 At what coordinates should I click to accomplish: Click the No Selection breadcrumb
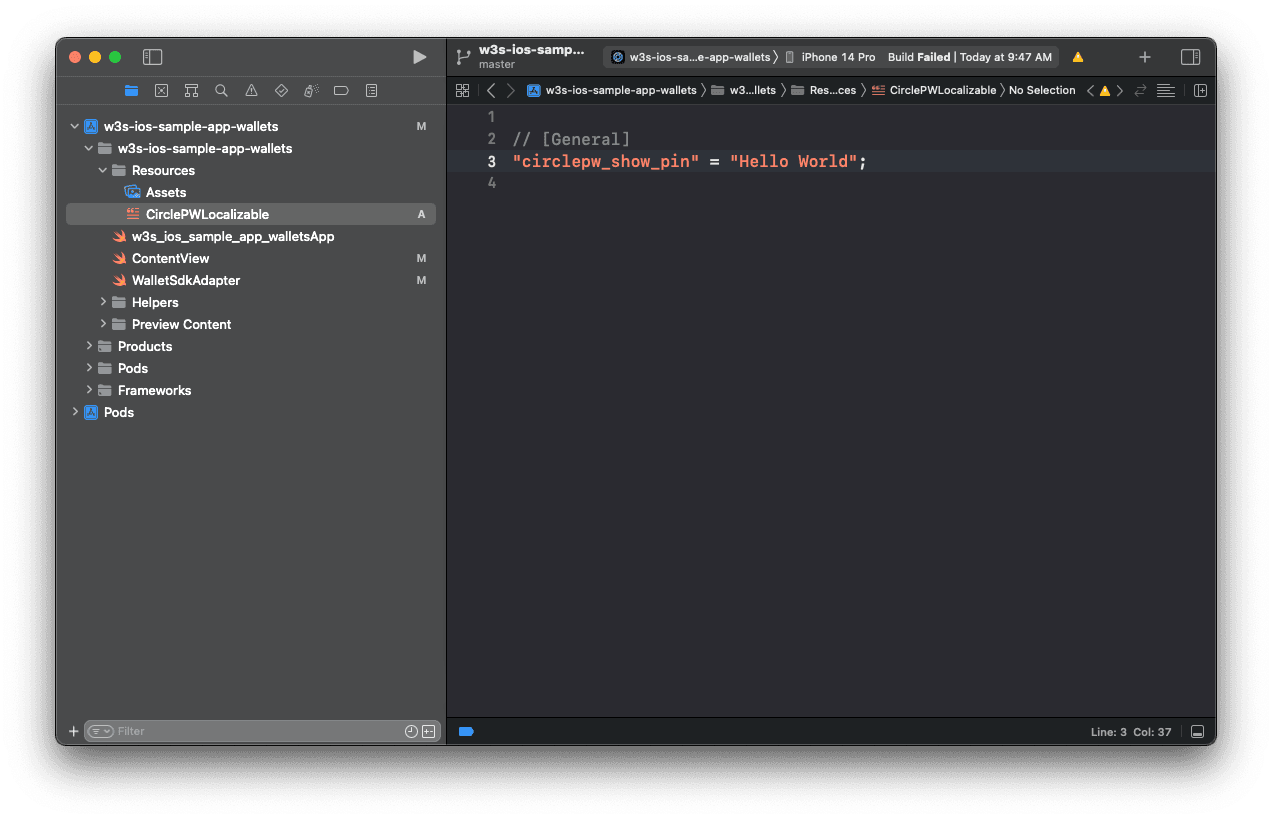tap(1042, 90)
